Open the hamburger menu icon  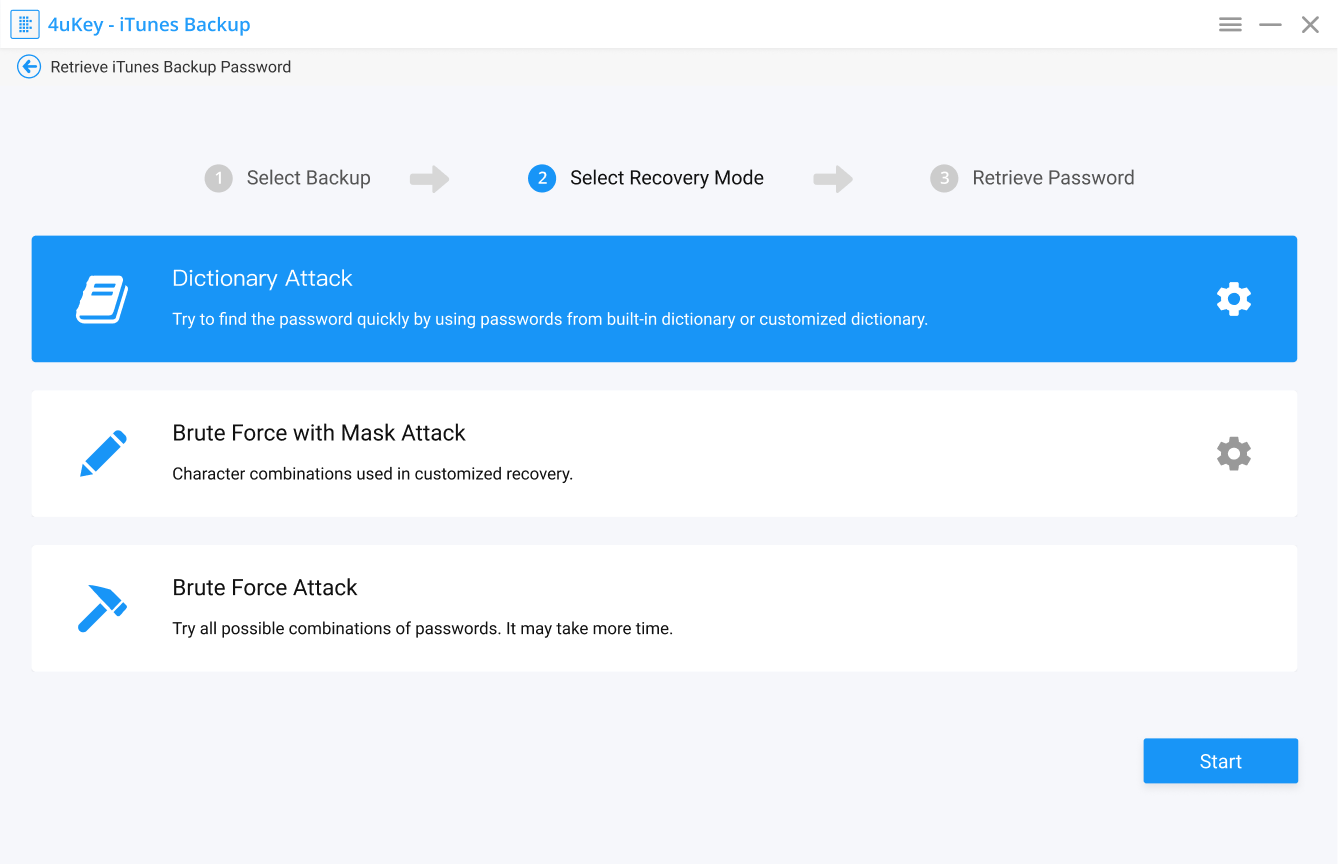(x=1230, y=23)
